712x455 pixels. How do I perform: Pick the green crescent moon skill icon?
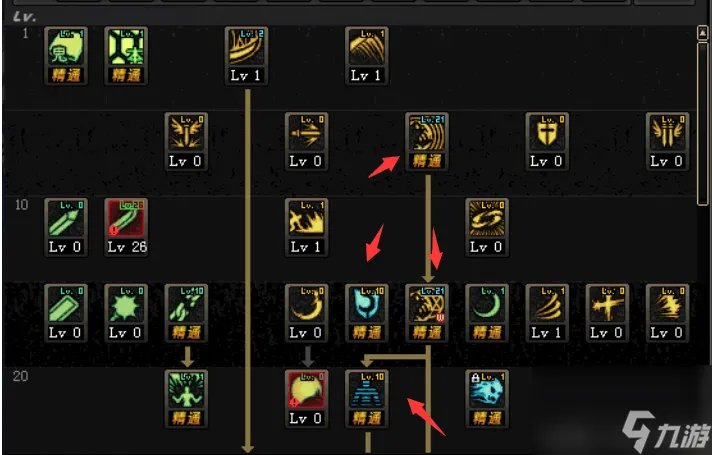click(487, 312)
